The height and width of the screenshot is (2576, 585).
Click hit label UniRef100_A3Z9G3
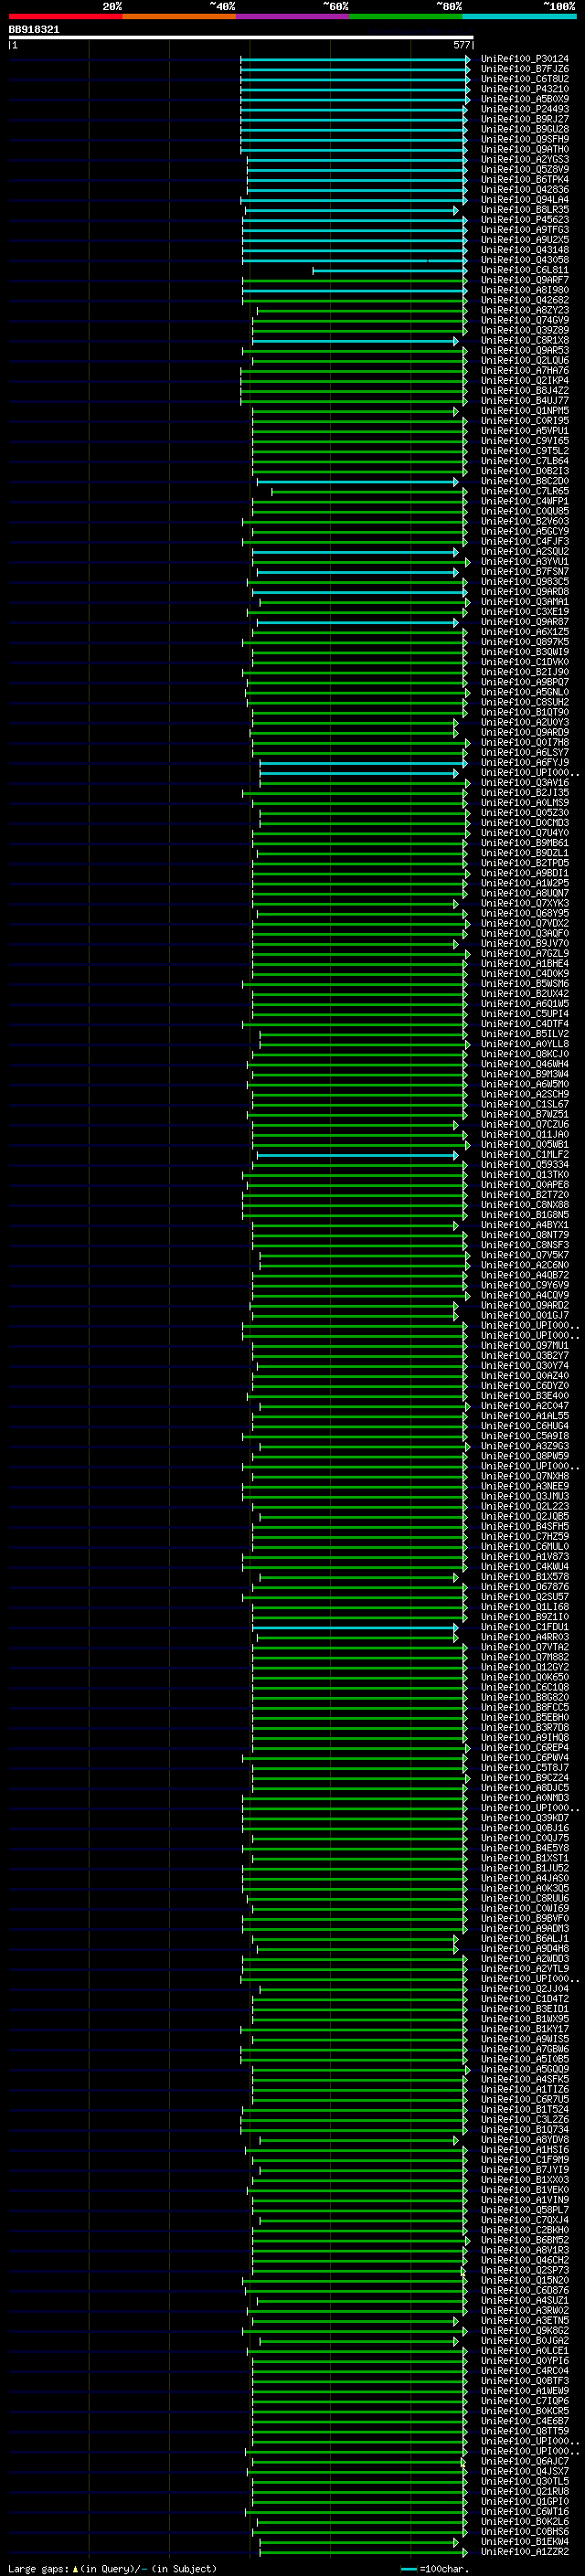click(x=525, y=1446)
